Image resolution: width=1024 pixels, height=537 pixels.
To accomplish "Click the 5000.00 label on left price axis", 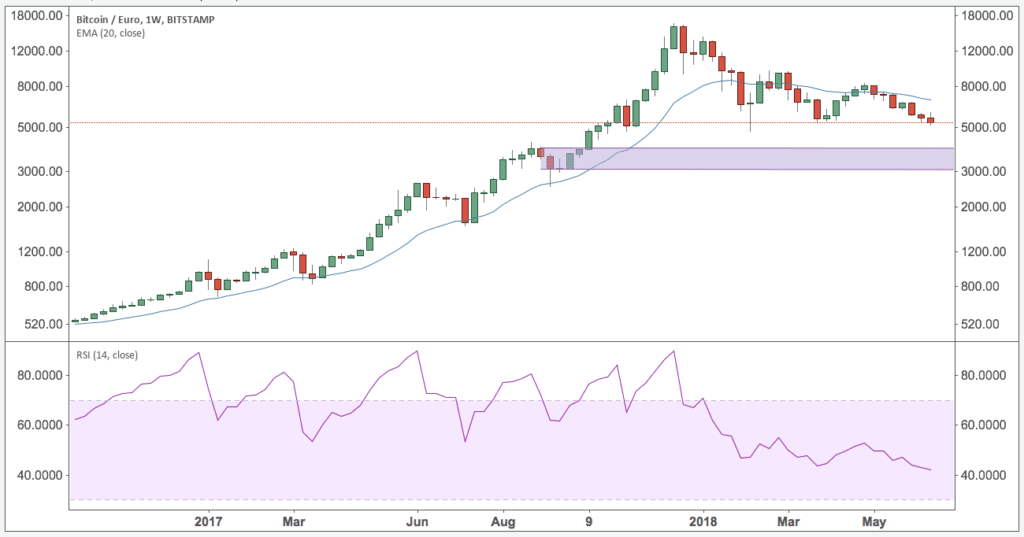I will pos(40,127).
